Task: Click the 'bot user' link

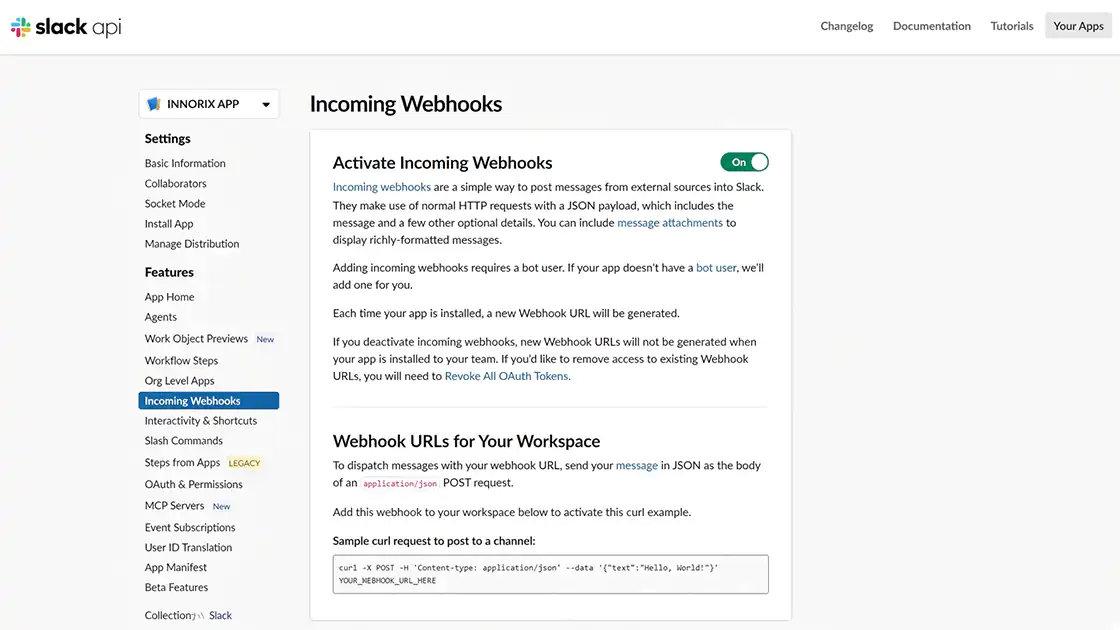Action: 716,267
